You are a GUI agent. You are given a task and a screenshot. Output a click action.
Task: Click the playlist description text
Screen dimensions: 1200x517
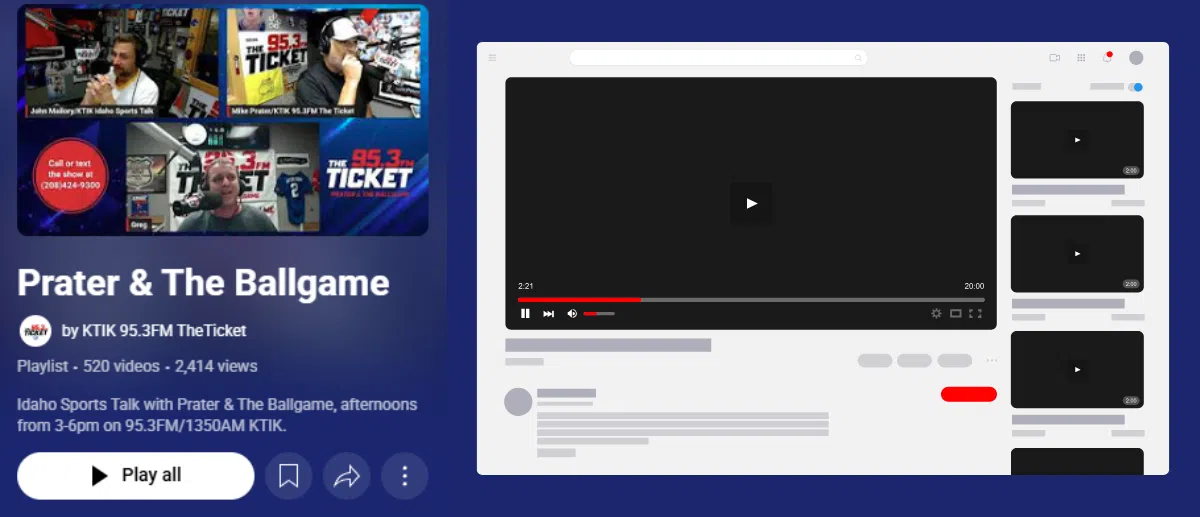click(217, 415)
